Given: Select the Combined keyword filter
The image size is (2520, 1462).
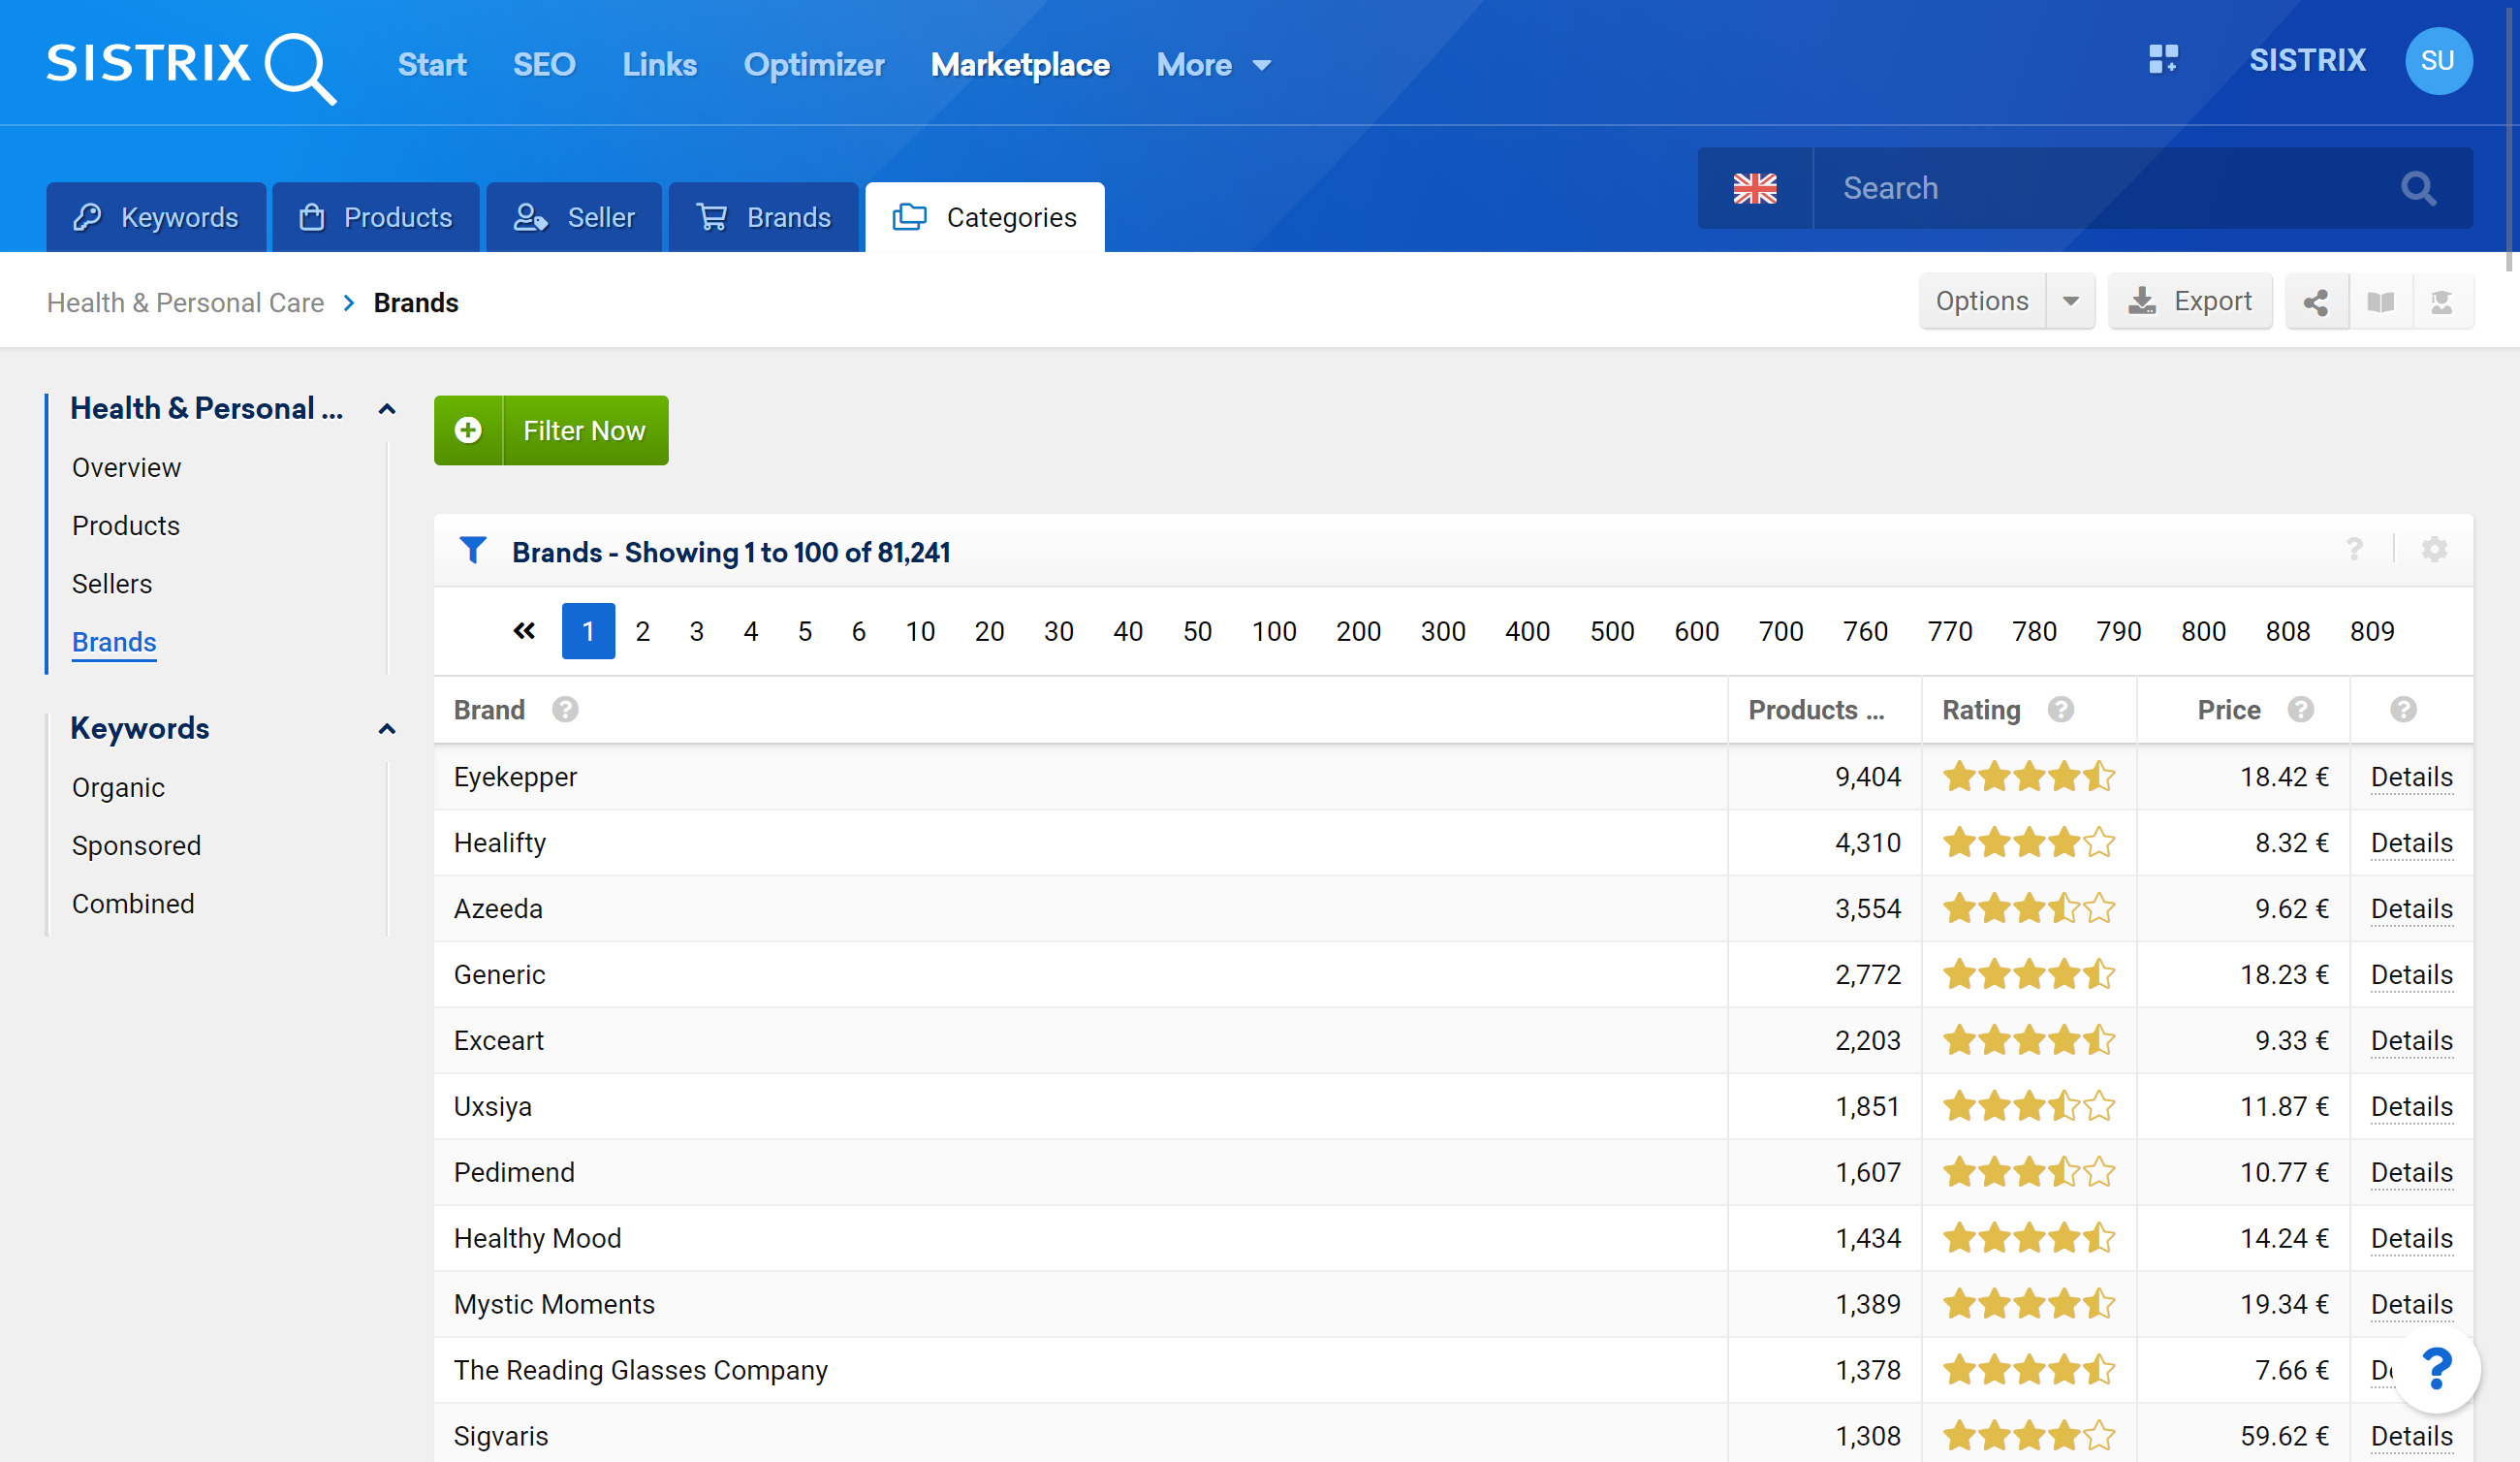Looking at the screenshot, I should click(x=131, y=902).
